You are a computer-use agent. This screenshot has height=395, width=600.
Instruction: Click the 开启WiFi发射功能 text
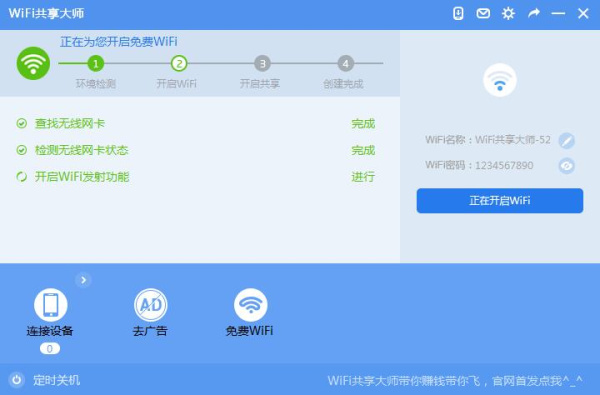[x=82, y=176]
